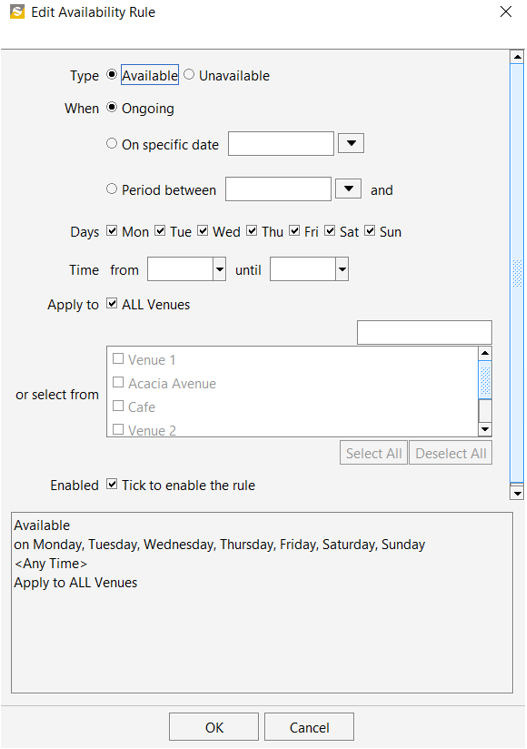
Task: Toggle the enable the rule checkbox
Action: click(111, 484)
